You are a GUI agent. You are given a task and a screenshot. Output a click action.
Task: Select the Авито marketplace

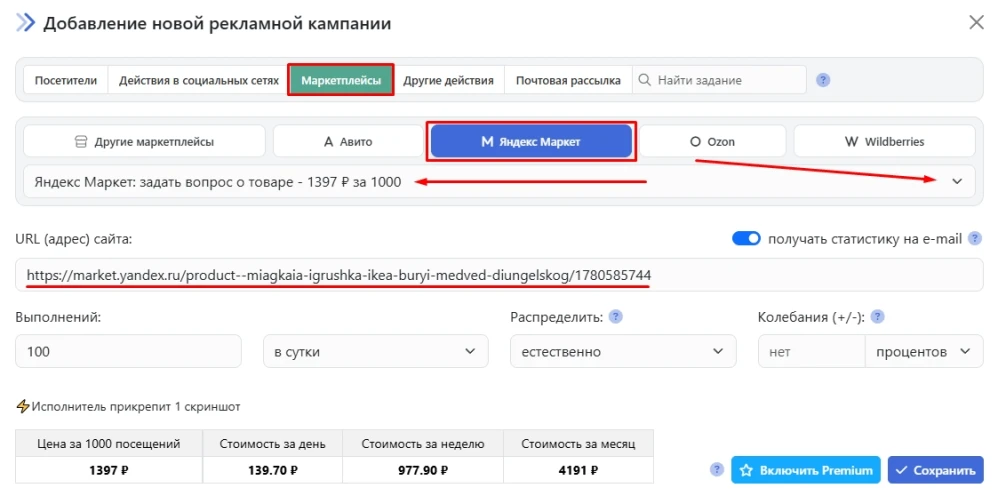coord(348,141)
